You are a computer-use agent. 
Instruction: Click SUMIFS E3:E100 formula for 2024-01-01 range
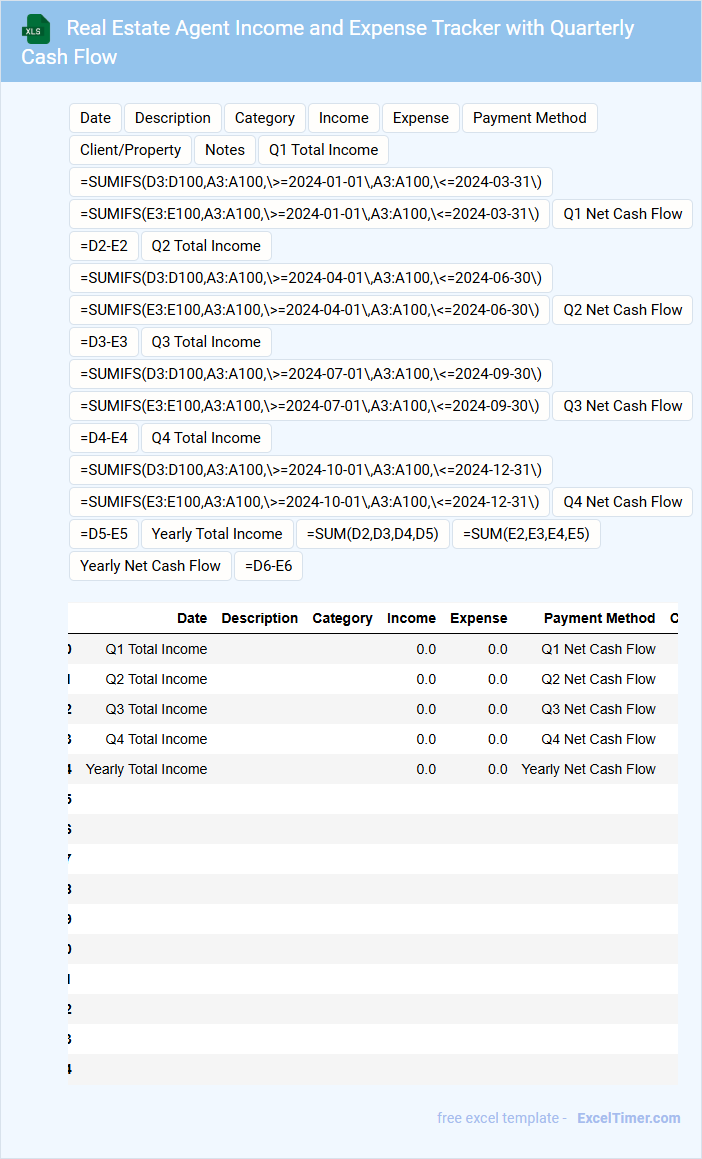tap(310, 214)
